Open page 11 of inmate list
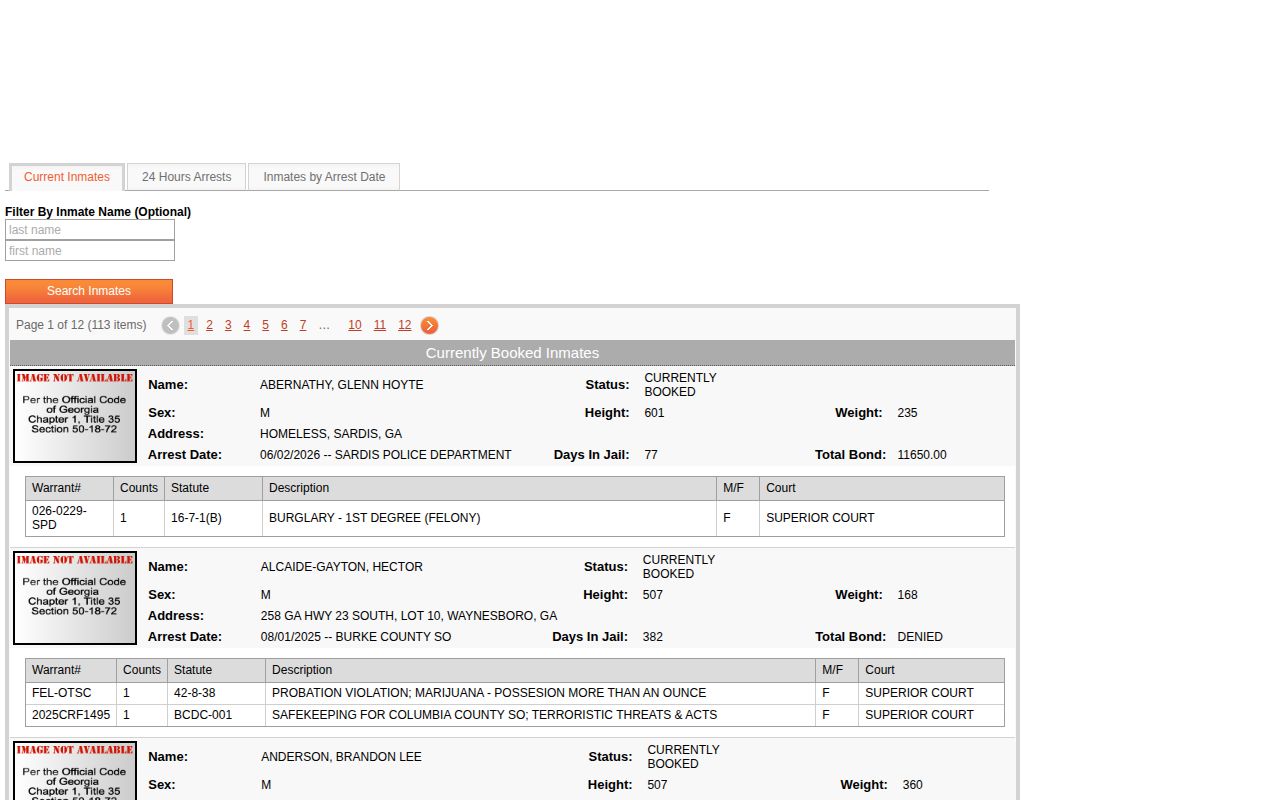Viewport: 1280px width, 800px height. coord(380,325)
